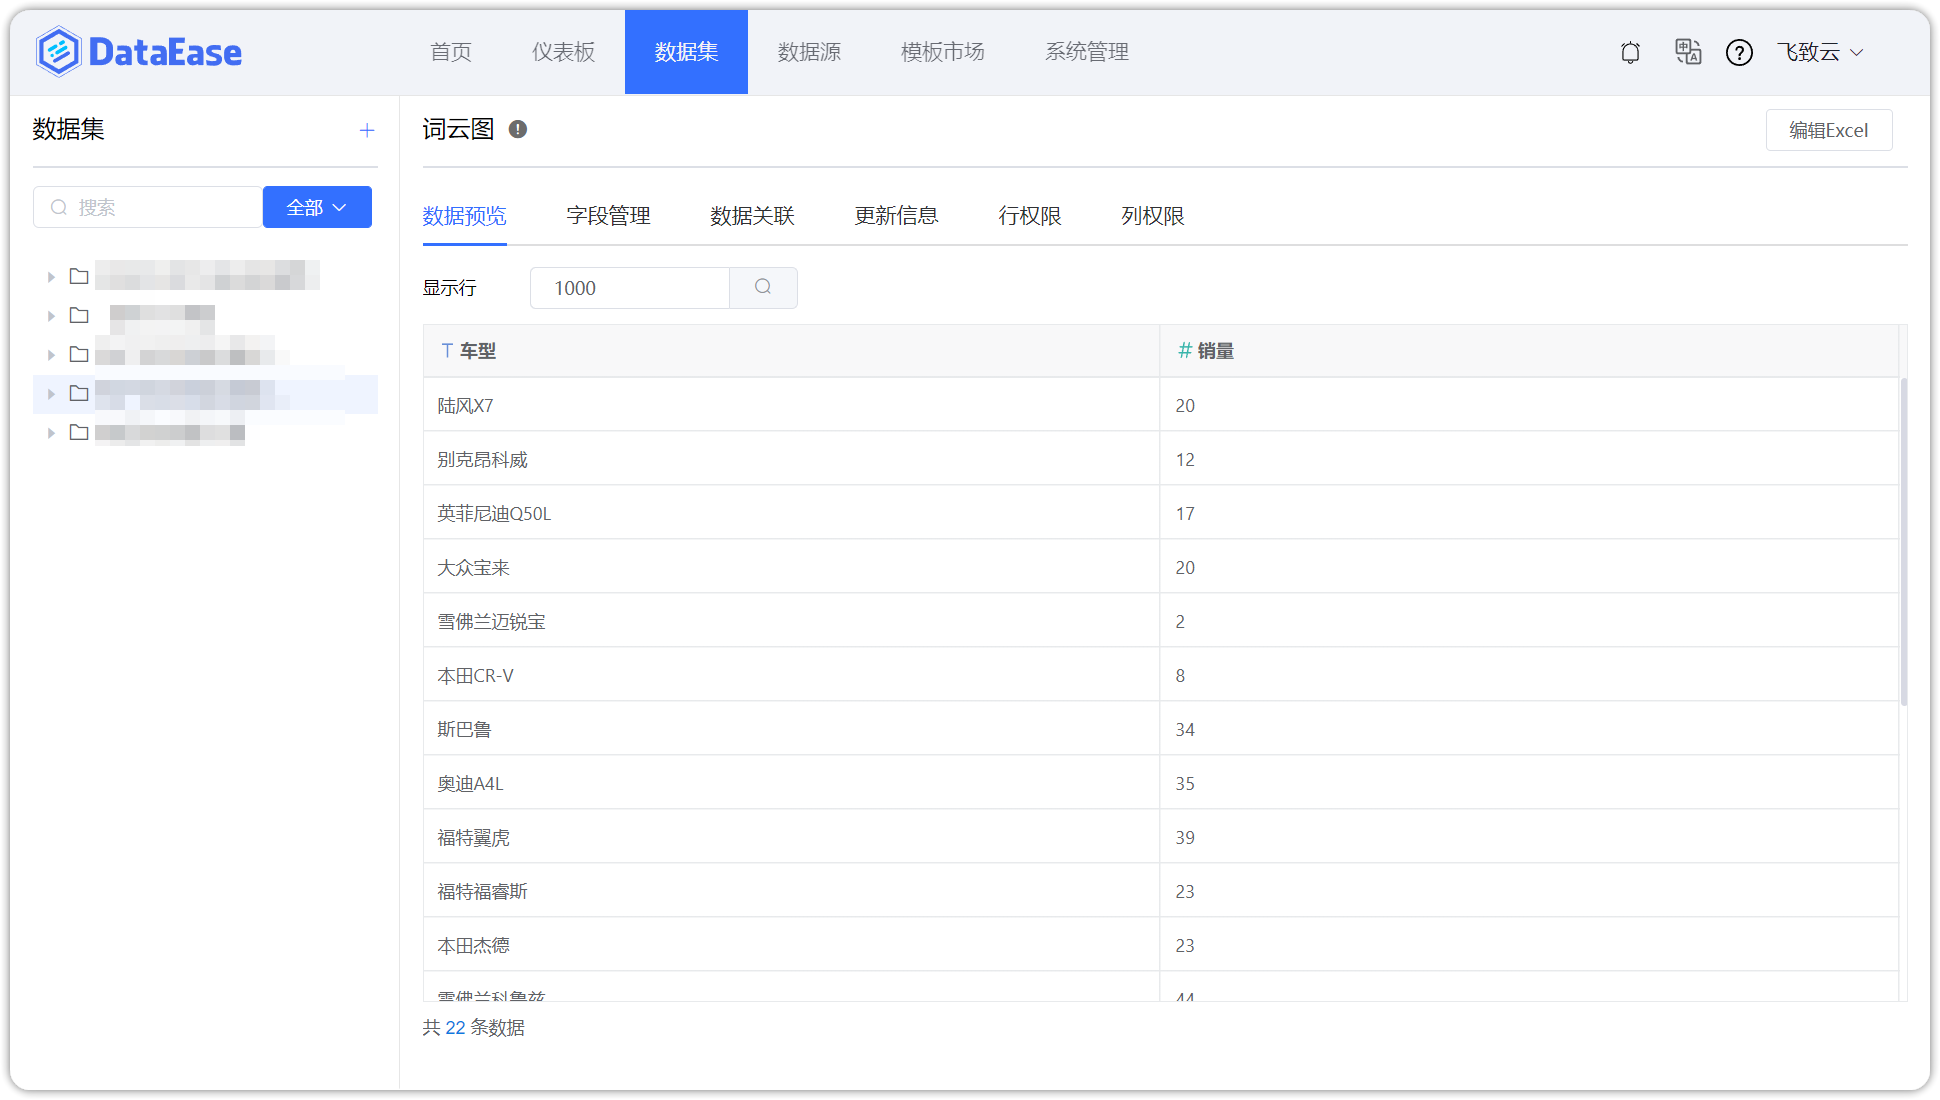The height and width of the screenshot is (1100, 1940).
Task: Click the notification bell icon
Action: (x=1630, y=52)
